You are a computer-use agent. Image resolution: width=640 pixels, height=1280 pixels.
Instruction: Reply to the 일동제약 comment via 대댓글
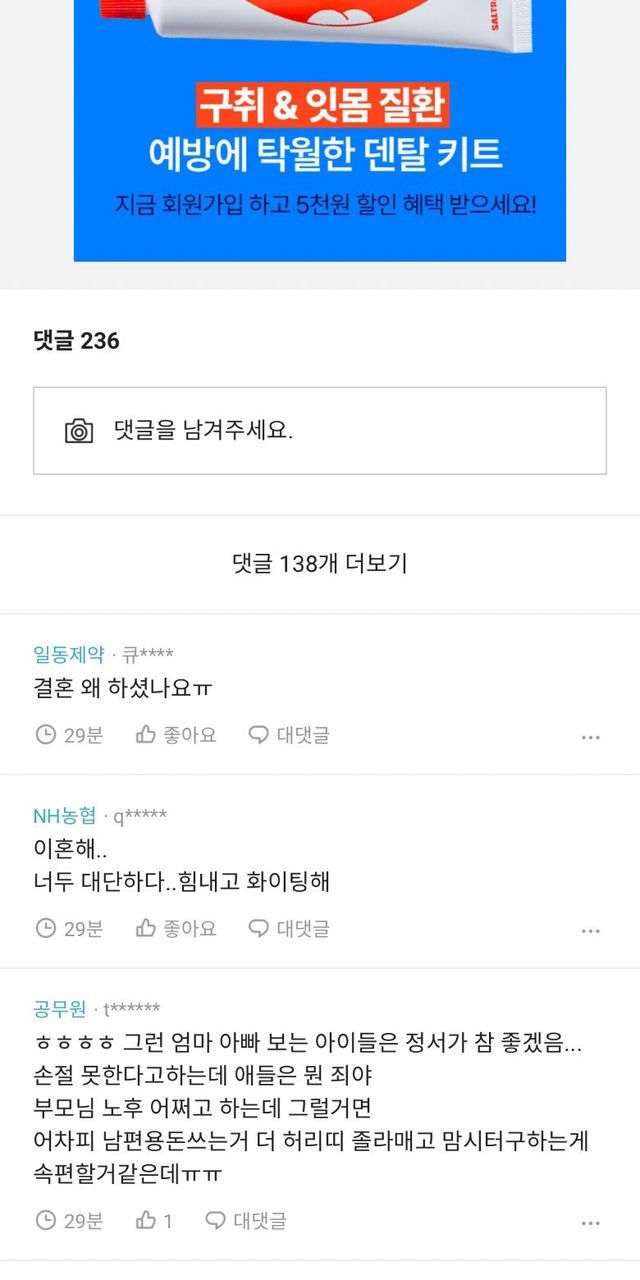coord(289,735)
